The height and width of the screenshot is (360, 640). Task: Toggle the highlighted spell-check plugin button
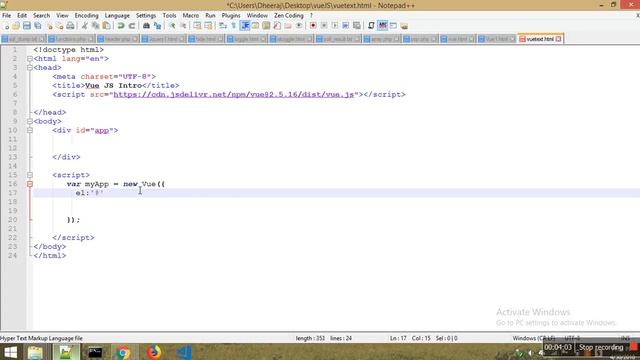point(382,26)
